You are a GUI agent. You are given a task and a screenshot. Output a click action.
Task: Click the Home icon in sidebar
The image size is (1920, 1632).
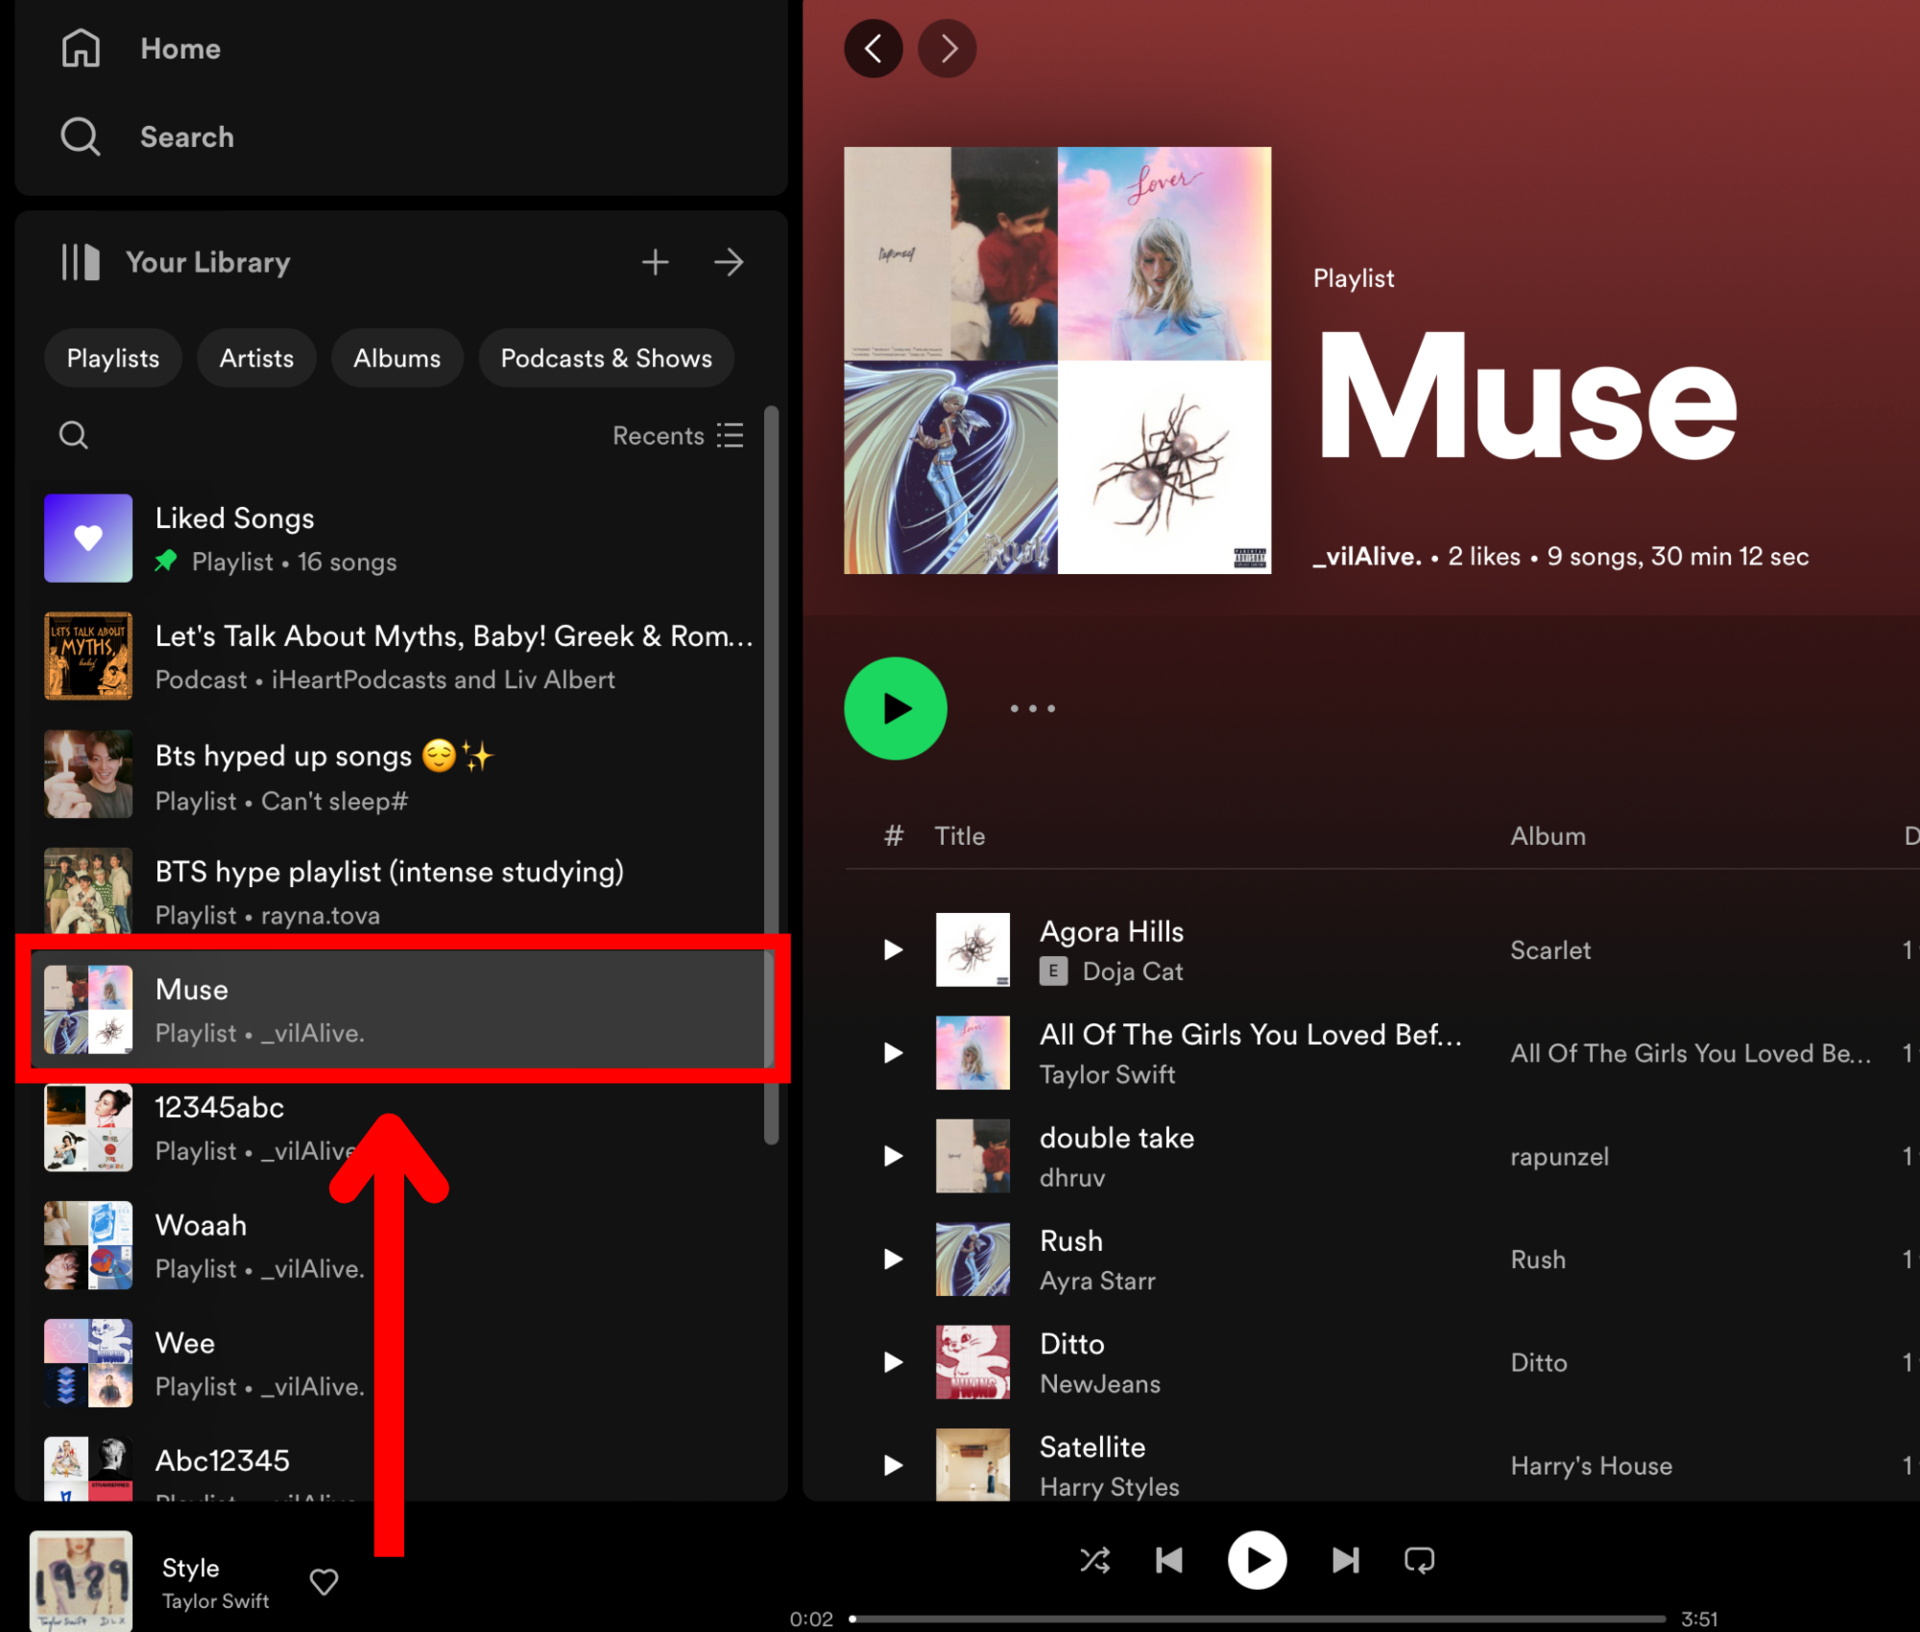80,48
